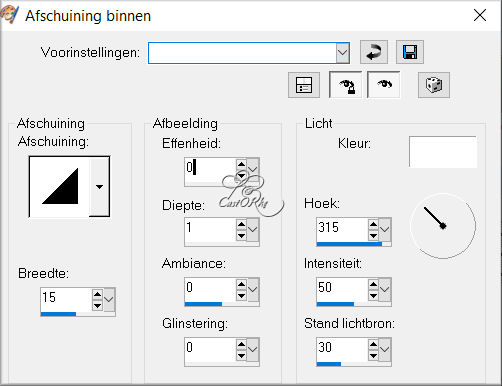Increase Ambiance with the up arrow
This screenshot has width=502, height=386.
tap(241, 284)
